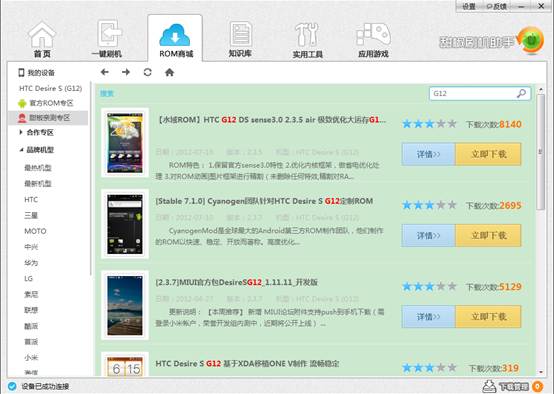Select 索尼 in the brand list

pyautogui.click(x=31, y=294)
